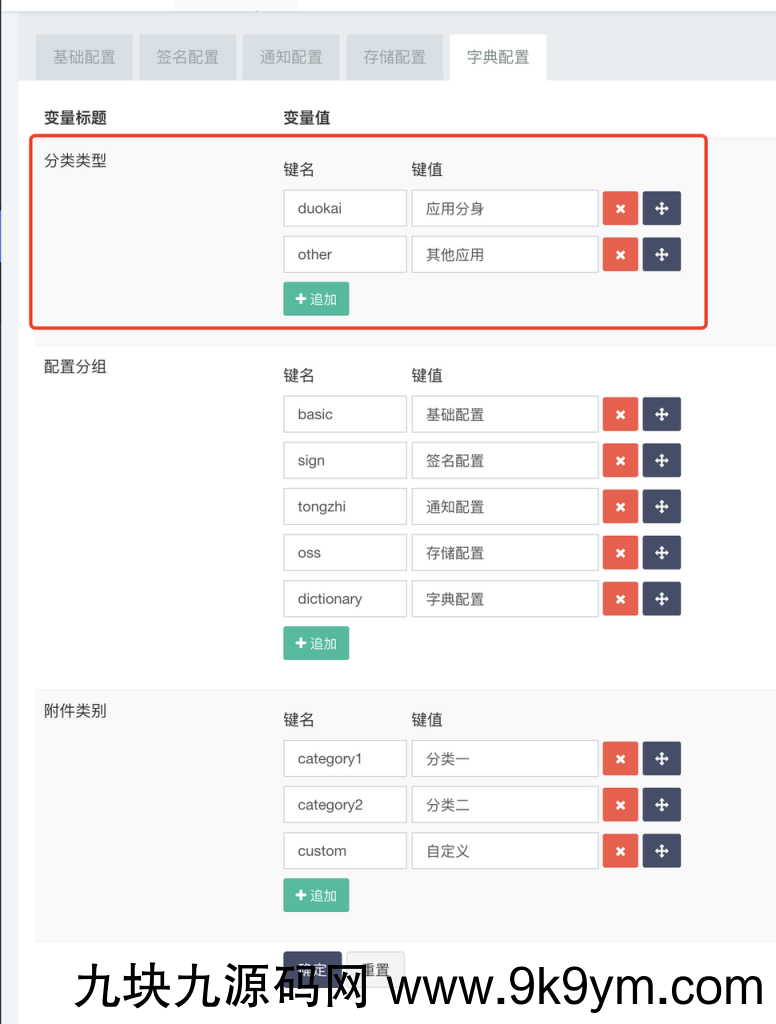Remove the sign config group entry
The width and height of the screenshot is (776, 1024).
click(620, 460)
